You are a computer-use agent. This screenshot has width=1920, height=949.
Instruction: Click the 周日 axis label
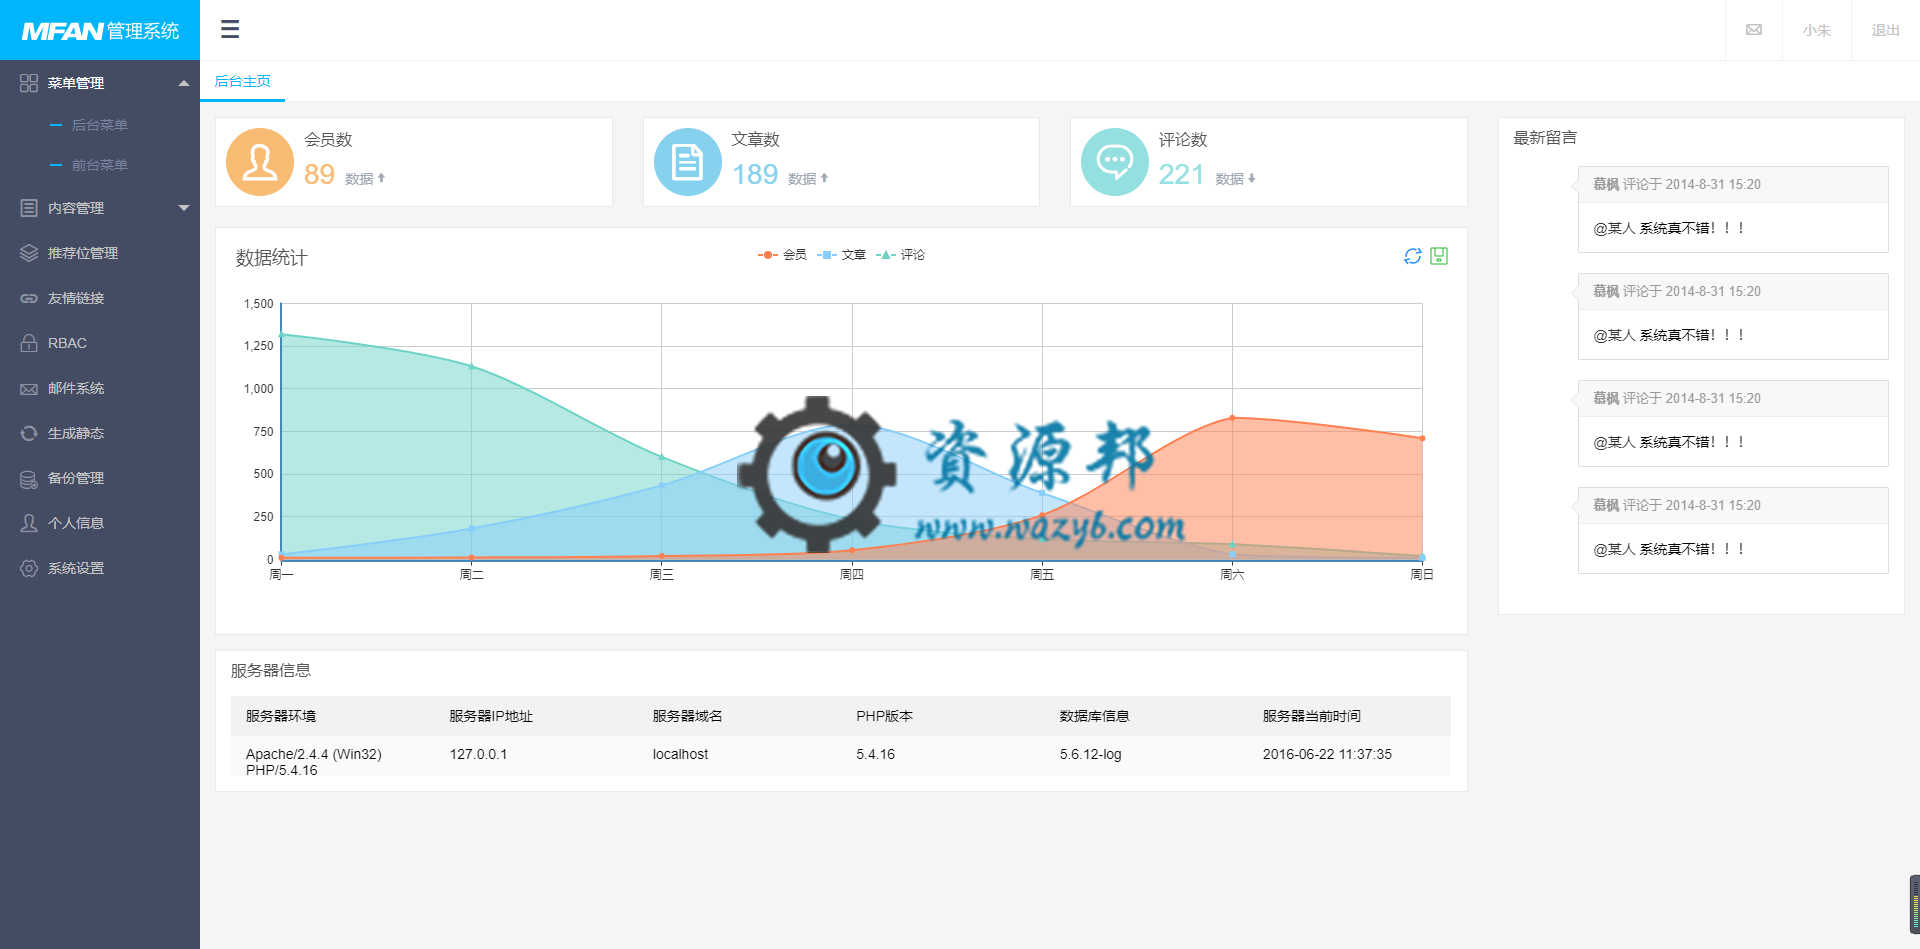coord(1421,574)
